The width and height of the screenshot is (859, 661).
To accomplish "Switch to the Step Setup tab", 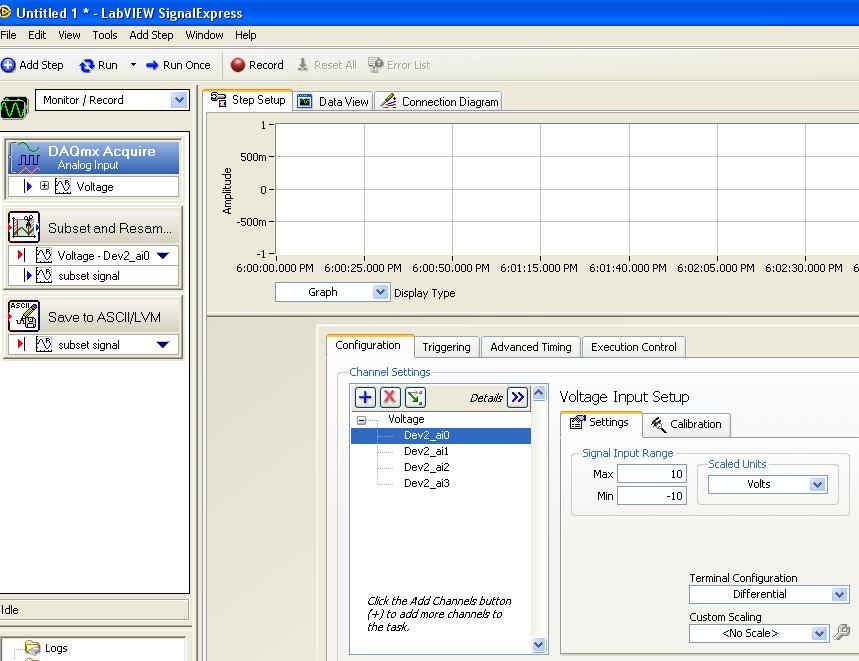I will [x=248, y=100].
